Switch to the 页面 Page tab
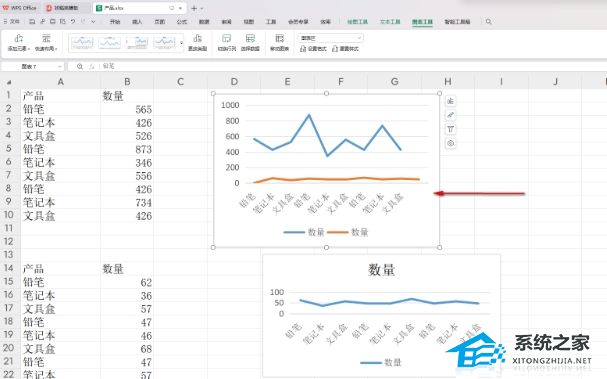This screenshot has height=379, width=607. tap(159, 22)
